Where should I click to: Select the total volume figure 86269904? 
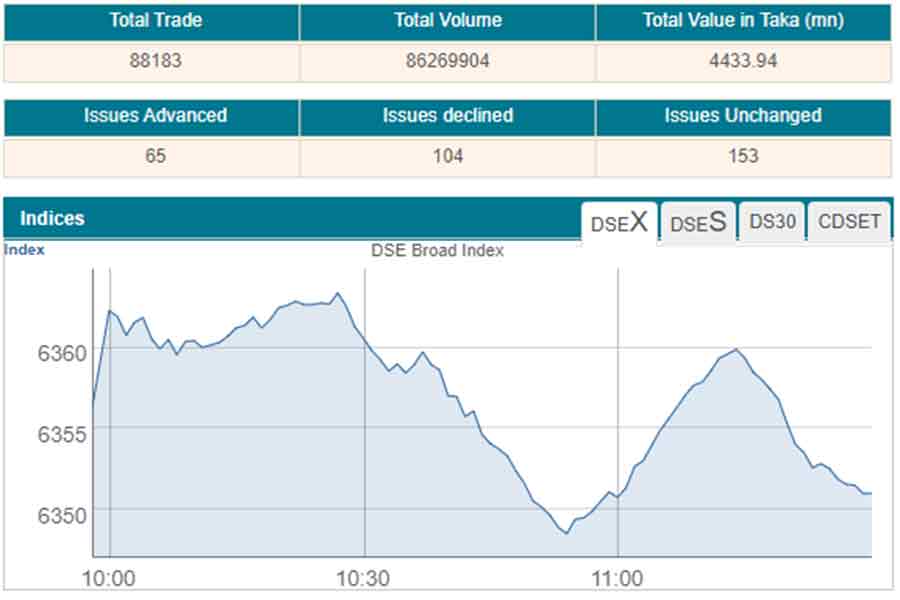(x=447, y=61)
